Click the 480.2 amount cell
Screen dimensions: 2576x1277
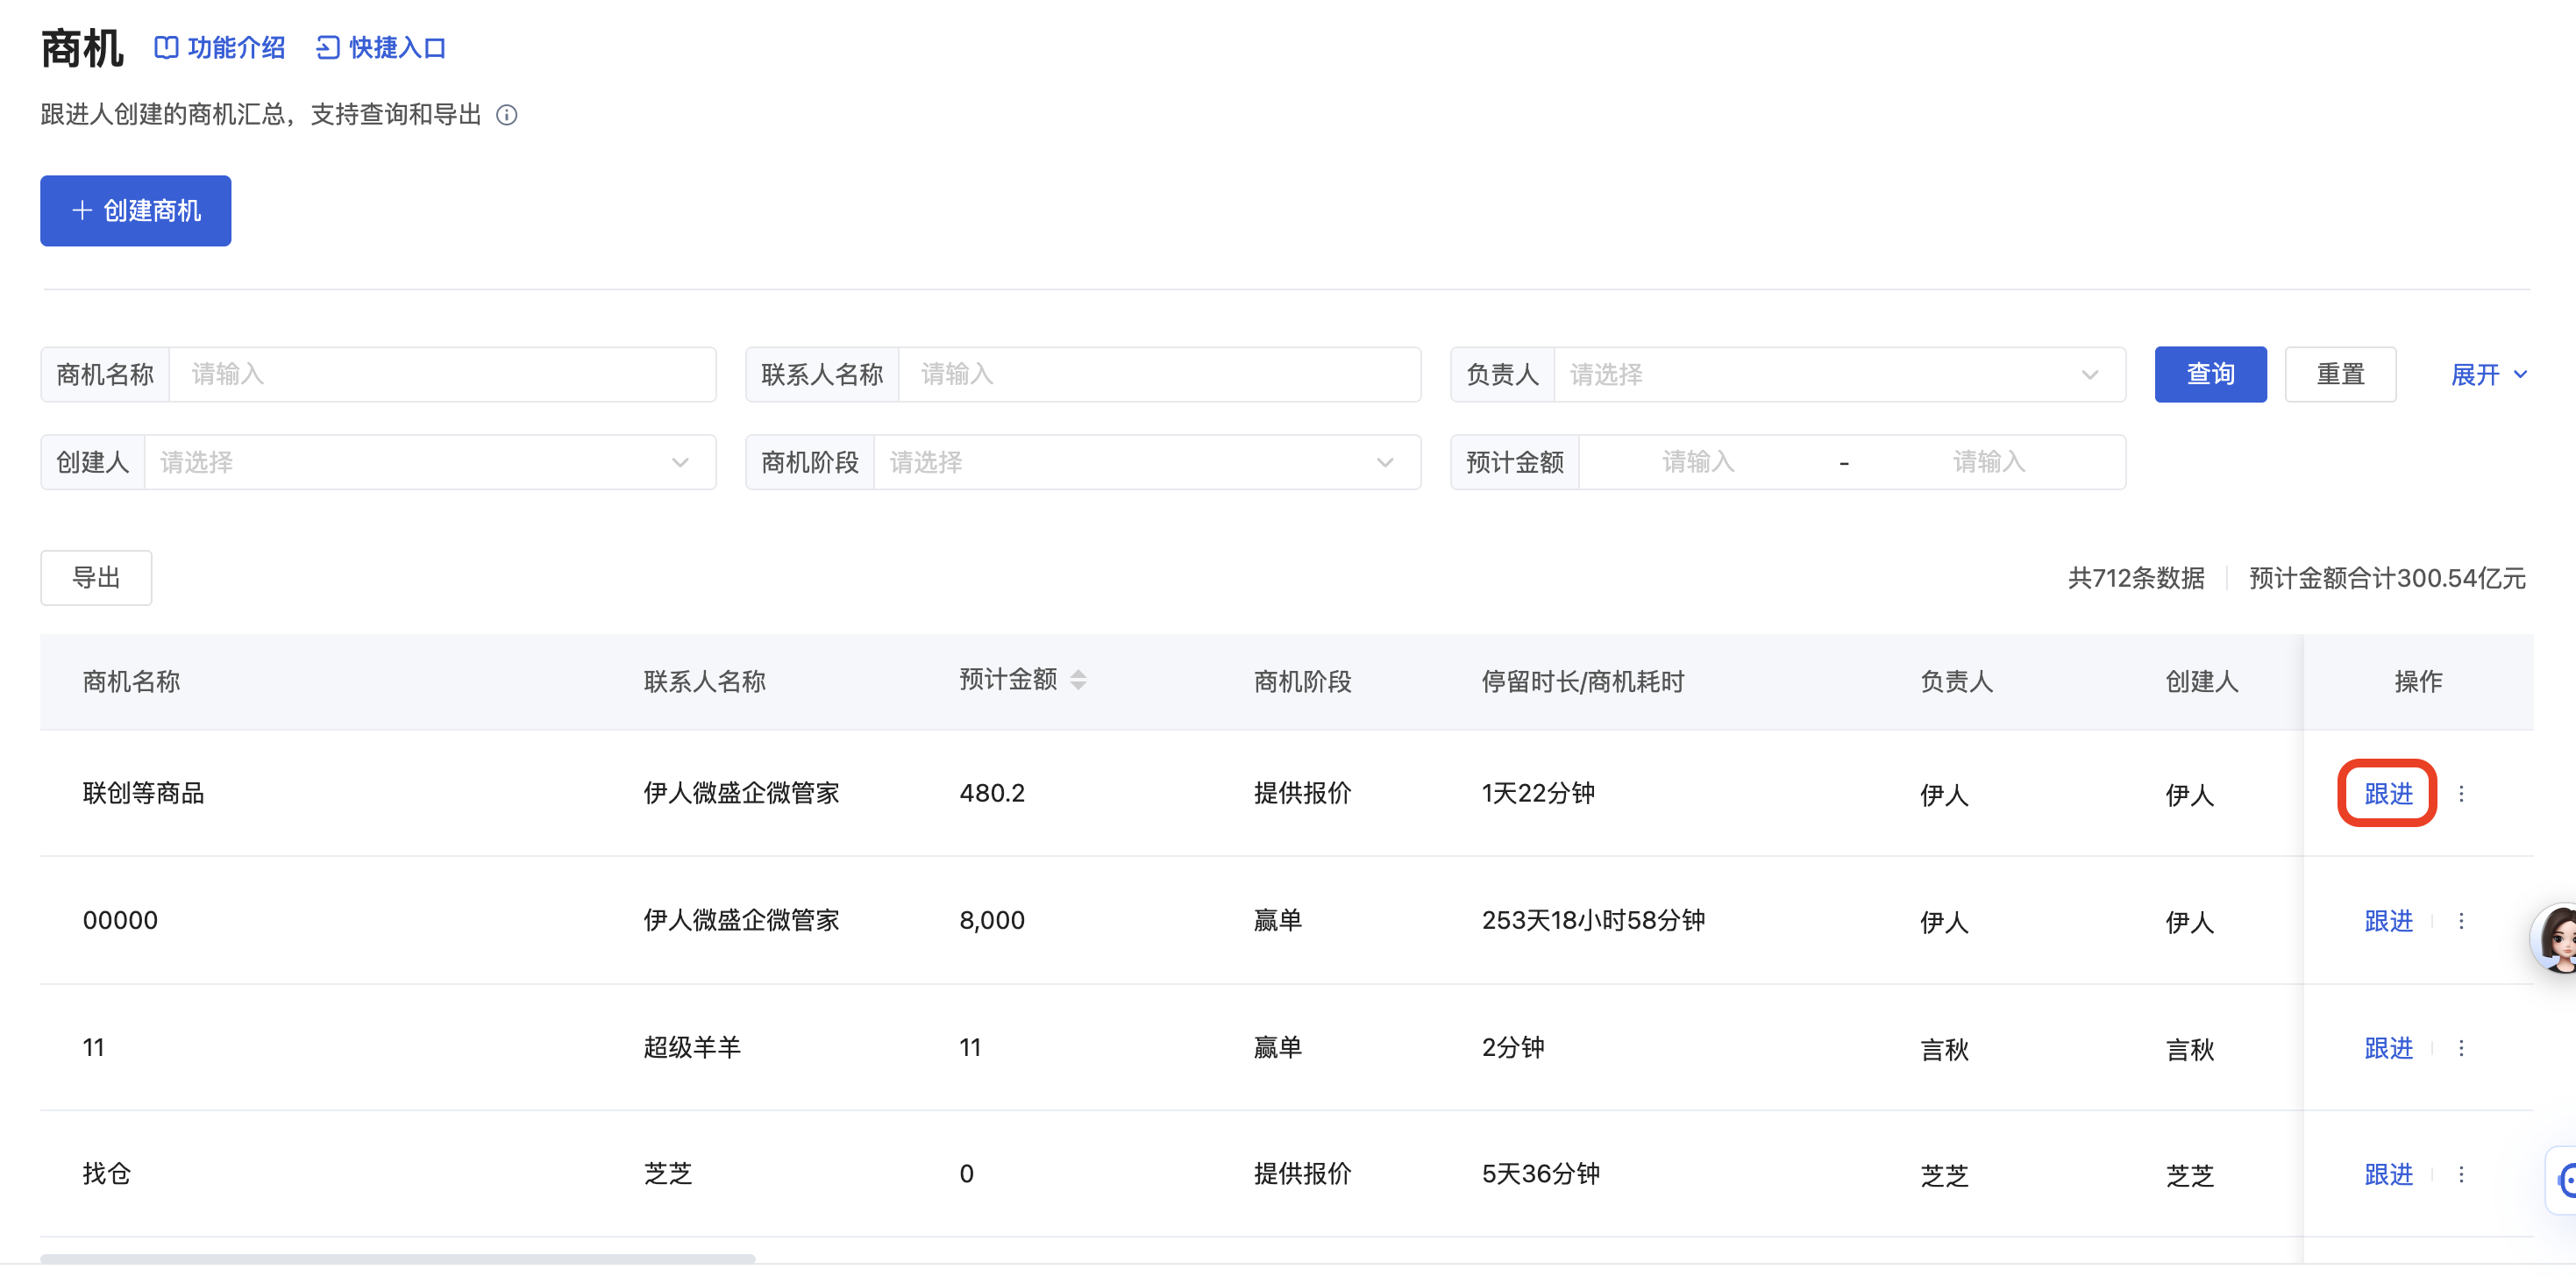[x=992, y=793]
